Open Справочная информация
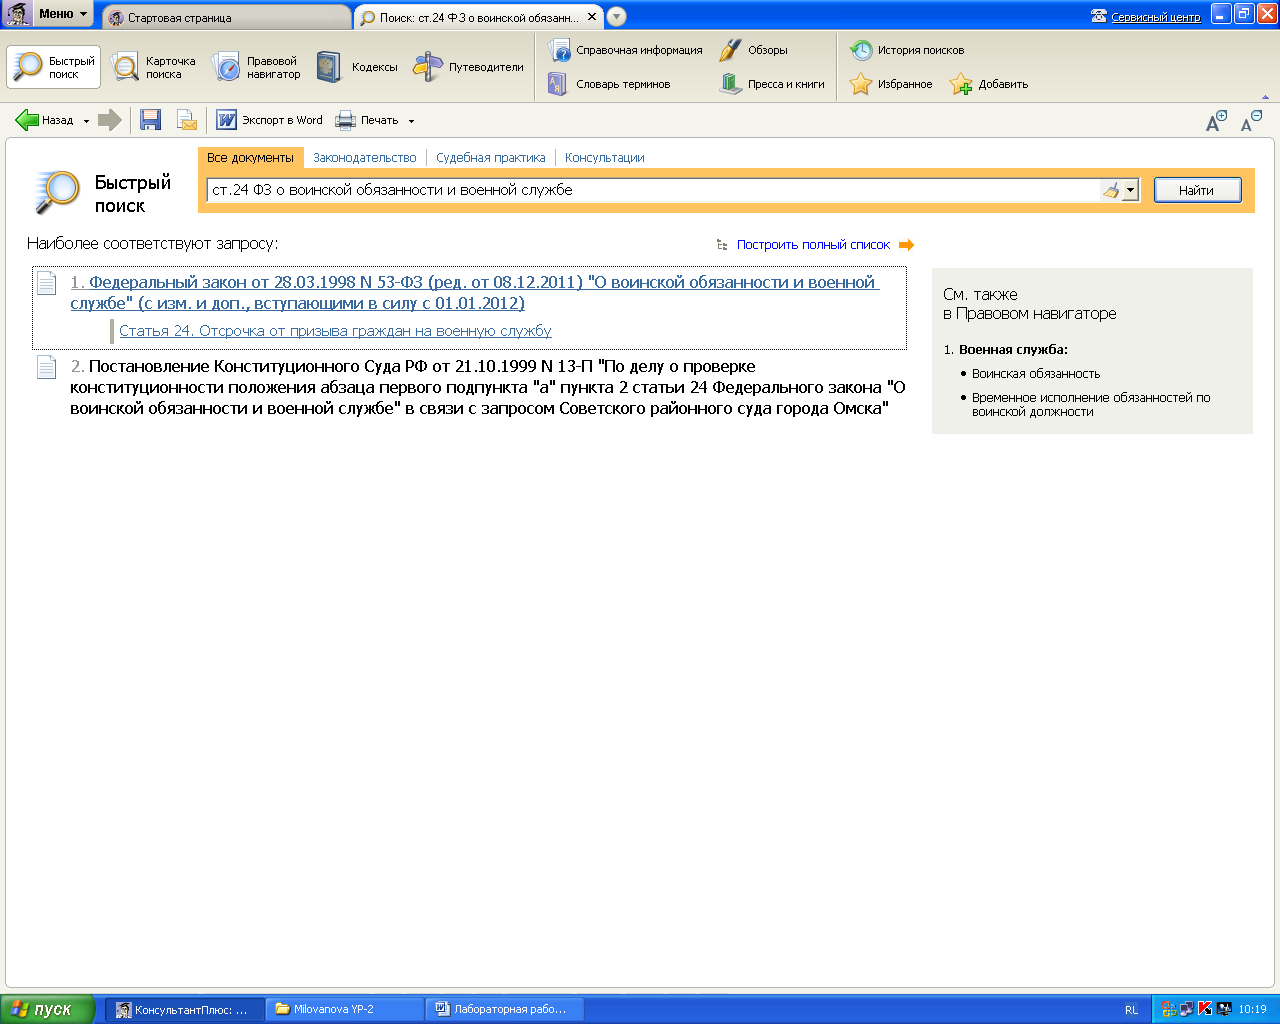Screen dimensions: 1280x1024 point(625,50)
